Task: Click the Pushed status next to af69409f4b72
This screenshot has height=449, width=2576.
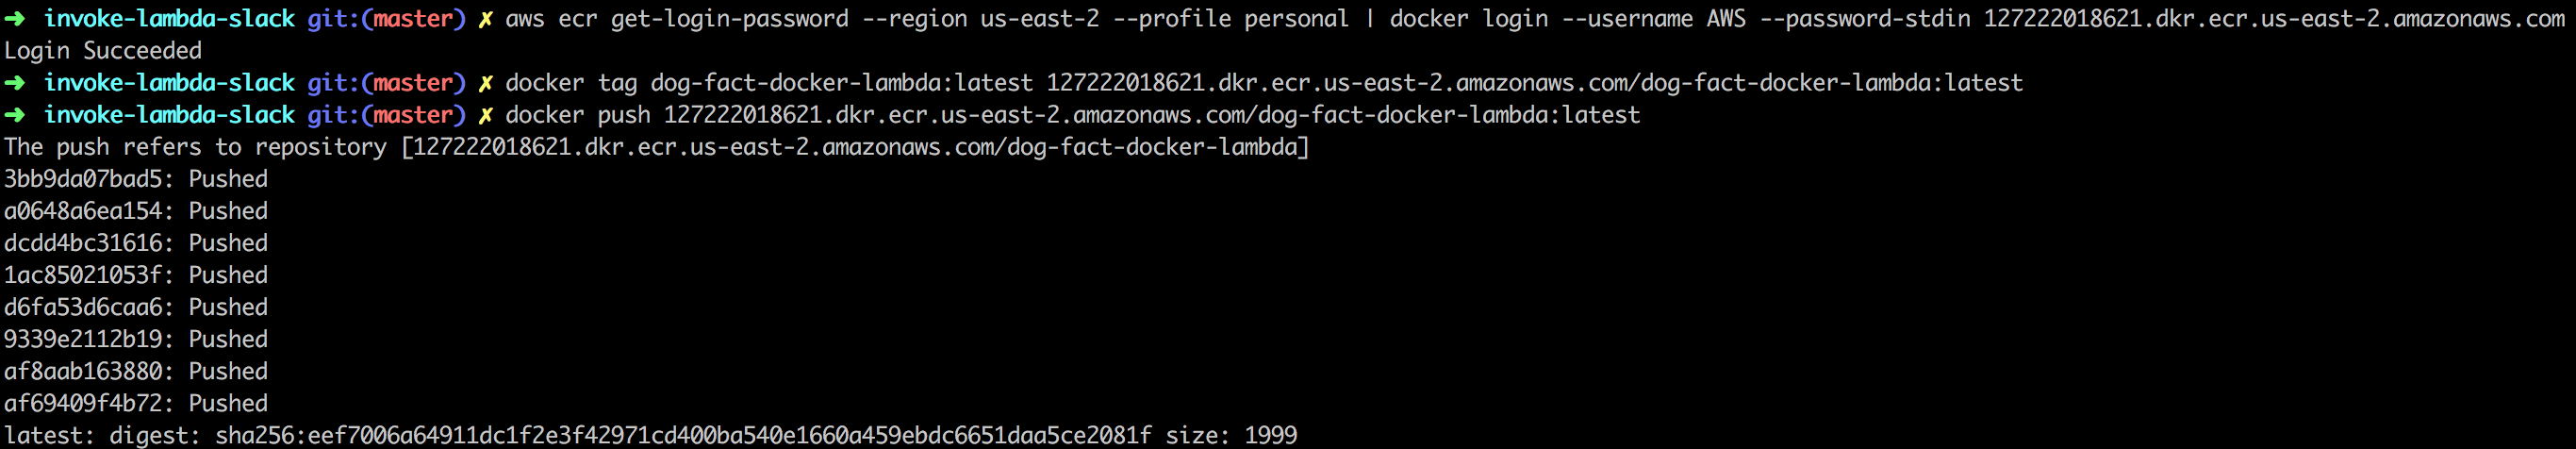Action: tap(228, 403)
